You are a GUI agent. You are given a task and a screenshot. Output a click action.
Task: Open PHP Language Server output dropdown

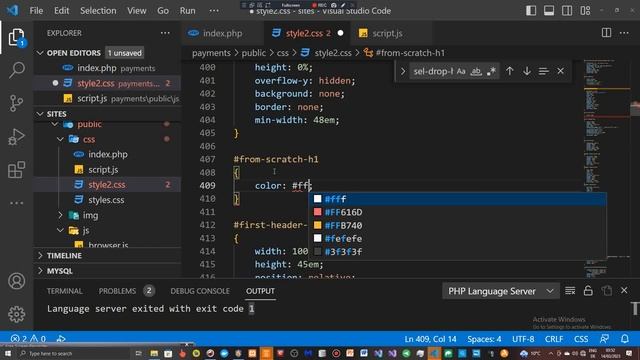click(x=500, y=291)
